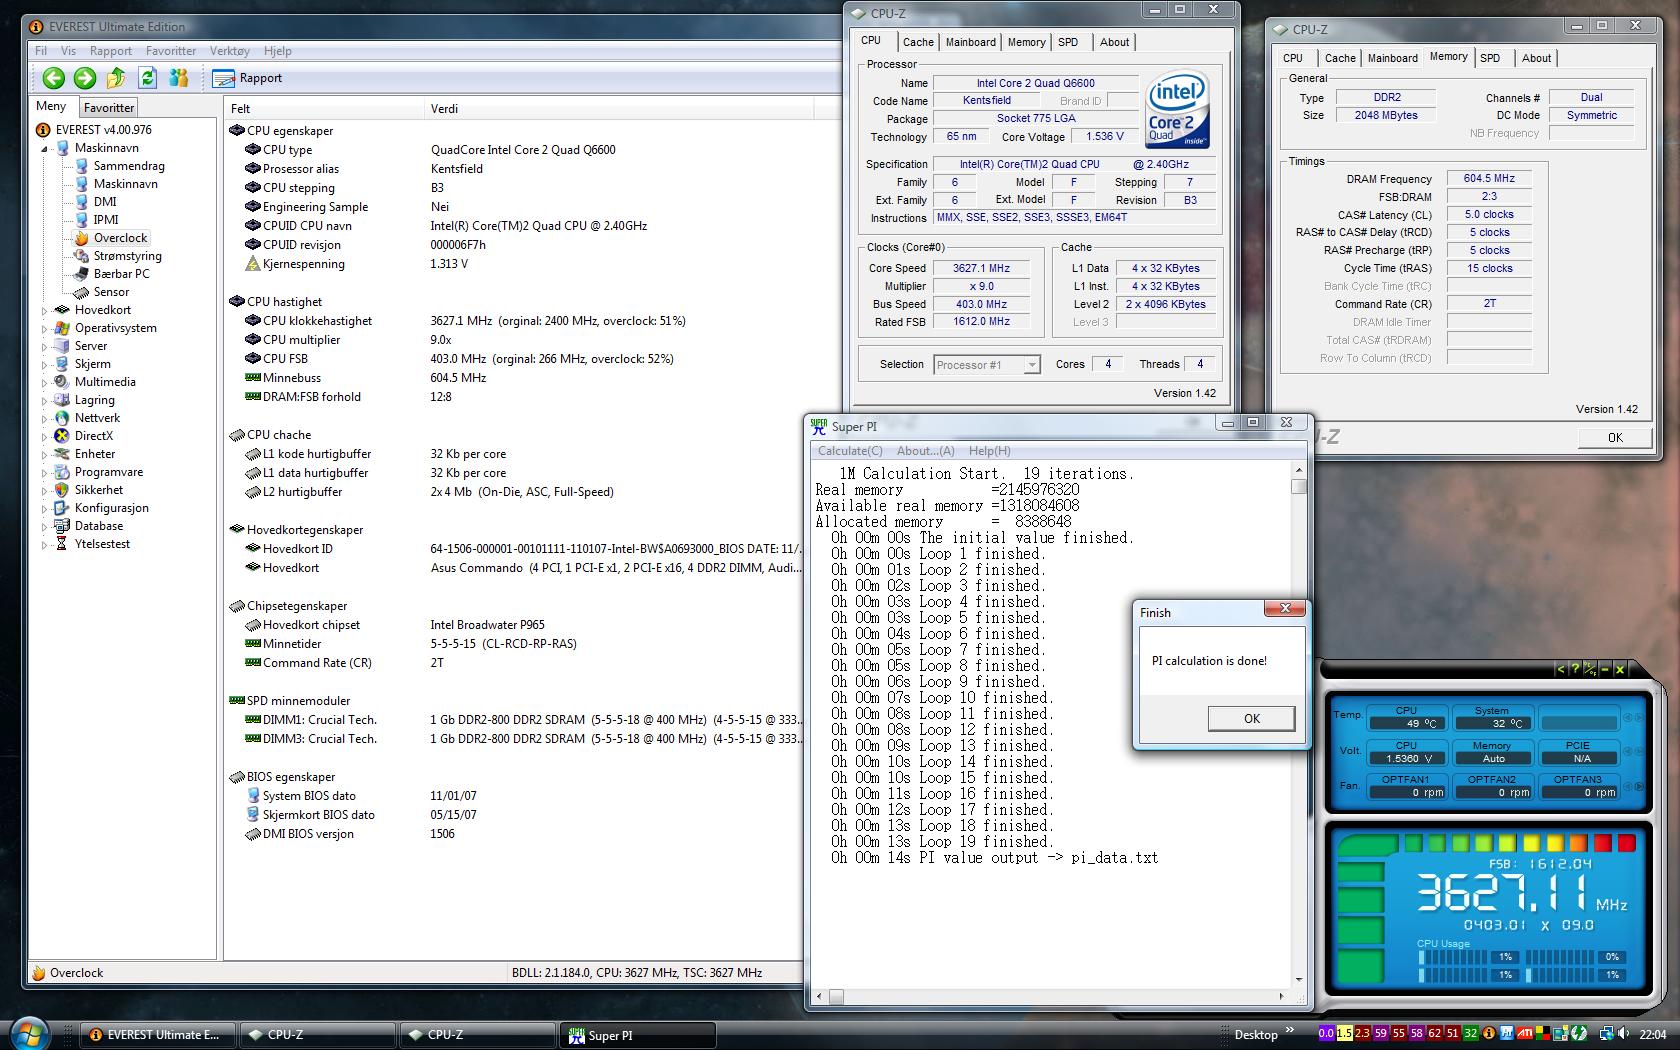The width and height of the screenshot is (1680, 1050).
Task: Select Strømstyring in the tree
Action: click(118, 256)
